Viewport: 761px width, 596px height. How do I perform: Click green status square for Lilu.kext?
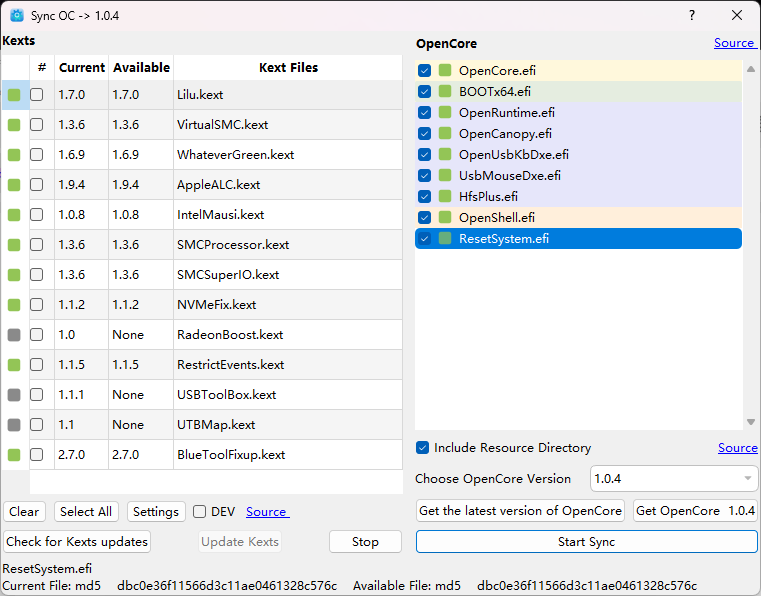(14, 96)
